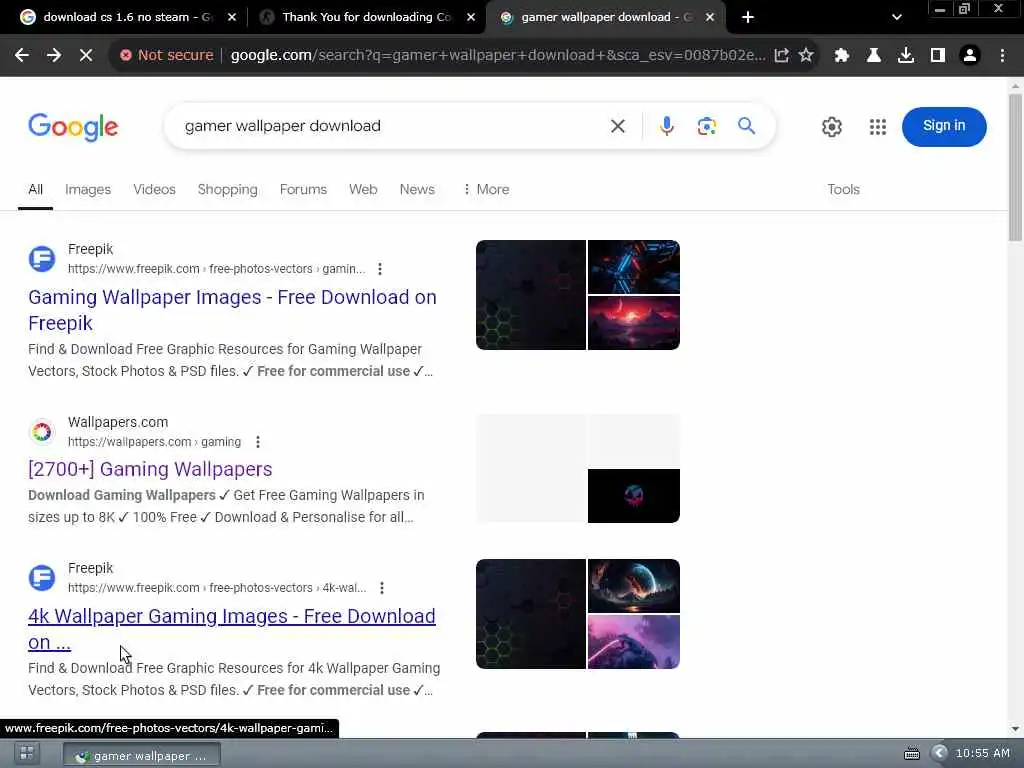Image resolution: width=1024 pixels, height=768 pixels.
Task: Open the Chrome profile avatar
Action: tap(970, 56)
